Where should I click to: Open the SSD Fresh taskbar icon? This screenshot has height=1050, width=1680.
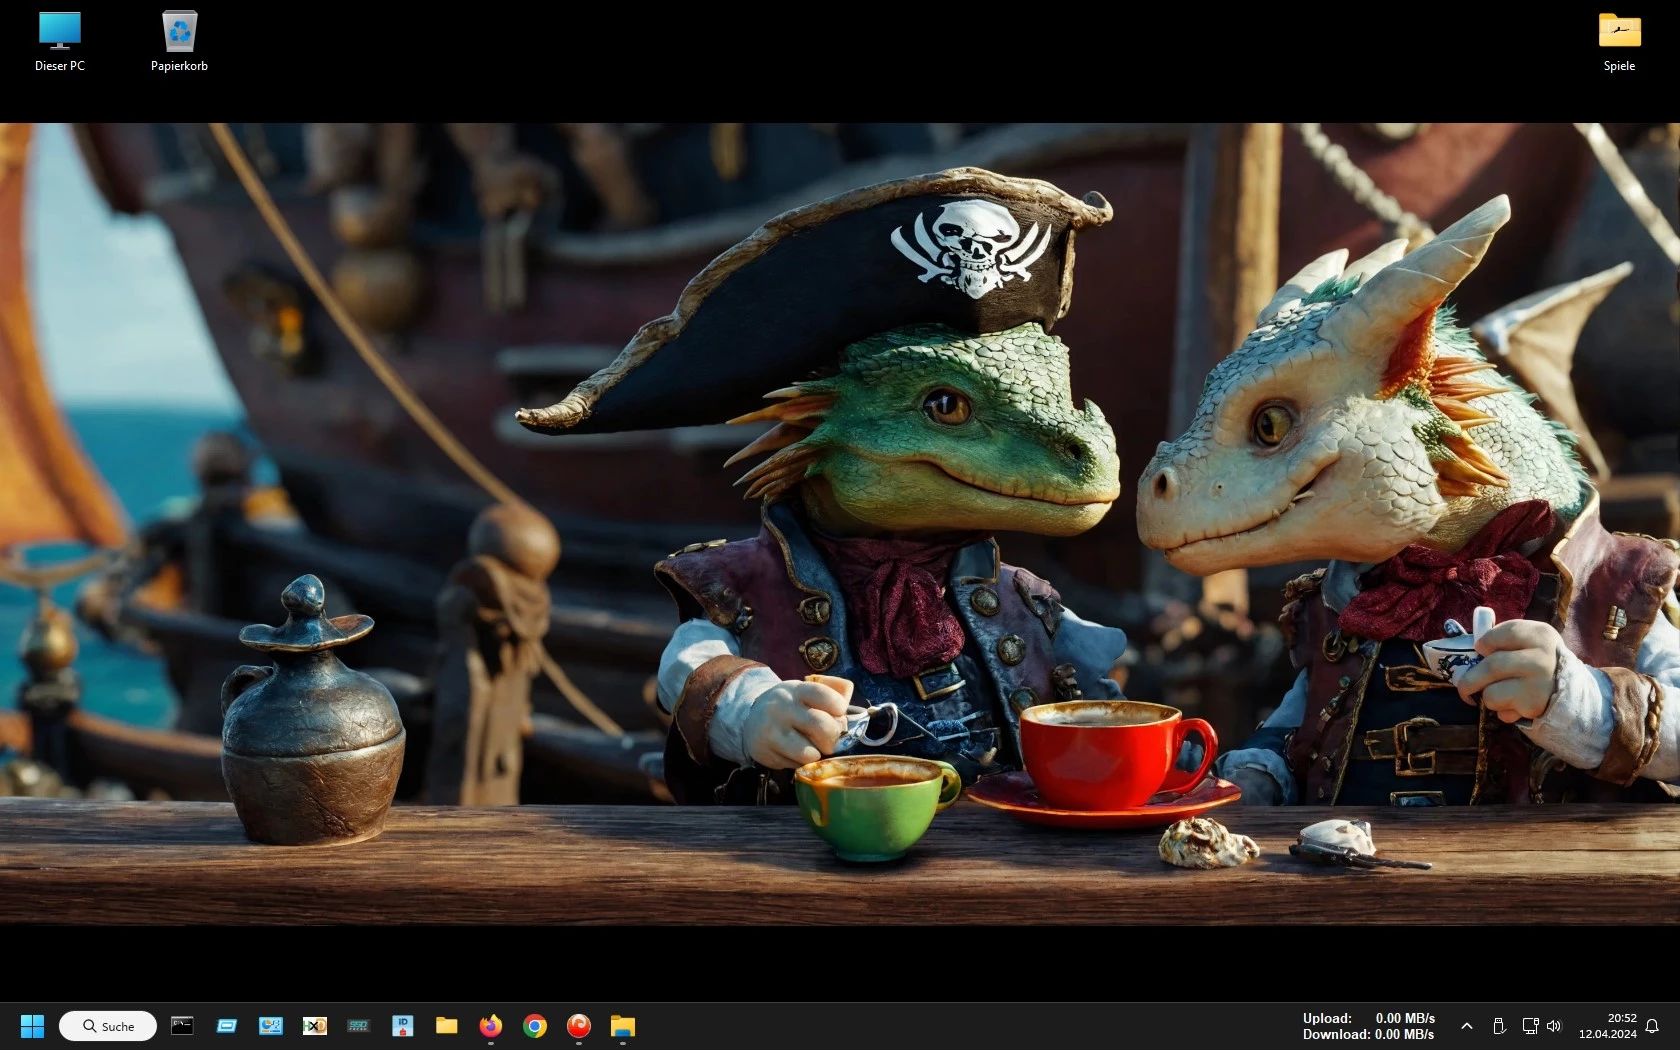(359, 1026)
